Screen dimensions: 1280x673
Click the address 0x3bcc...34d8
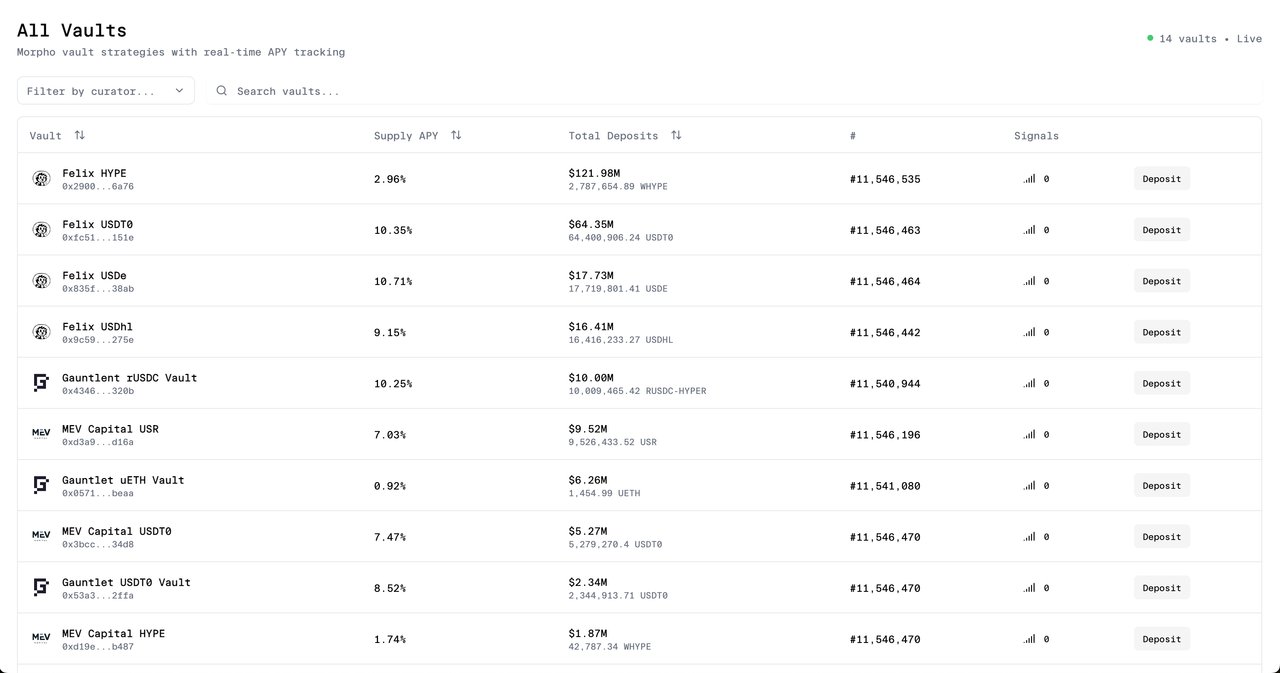(x=98, y=544)
